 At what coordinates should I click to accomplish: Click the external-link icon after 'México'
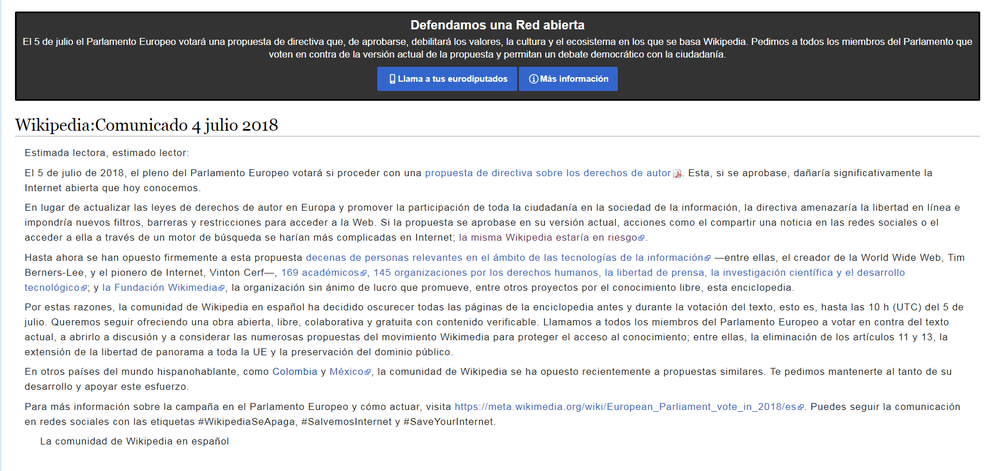[x=367, y=373]
